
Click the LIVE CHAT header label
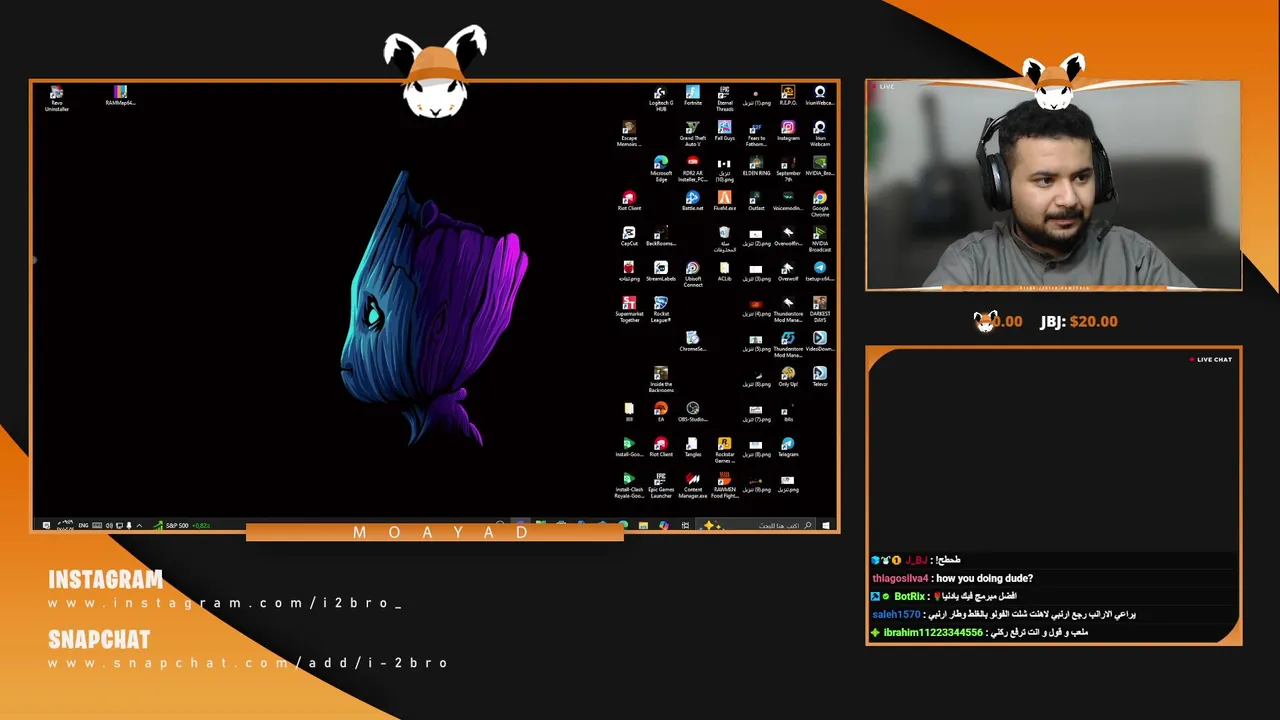1211,359
